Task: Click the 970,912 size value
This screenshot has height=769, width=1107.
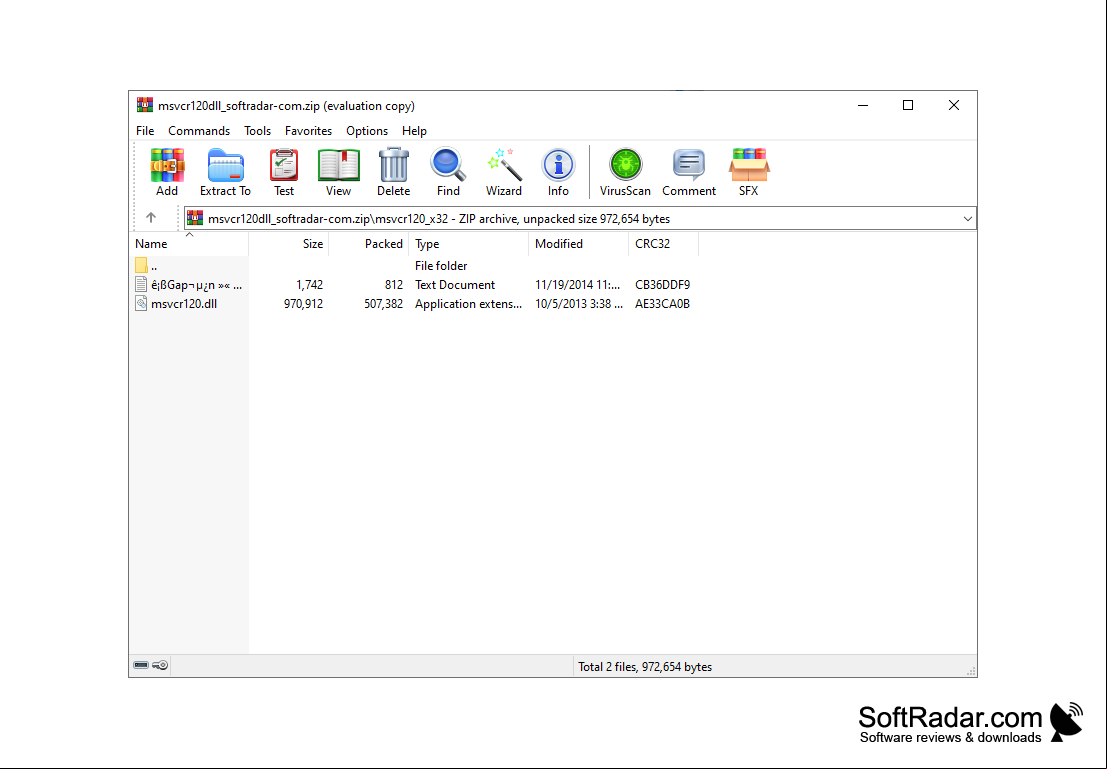Action: [304, 304]
